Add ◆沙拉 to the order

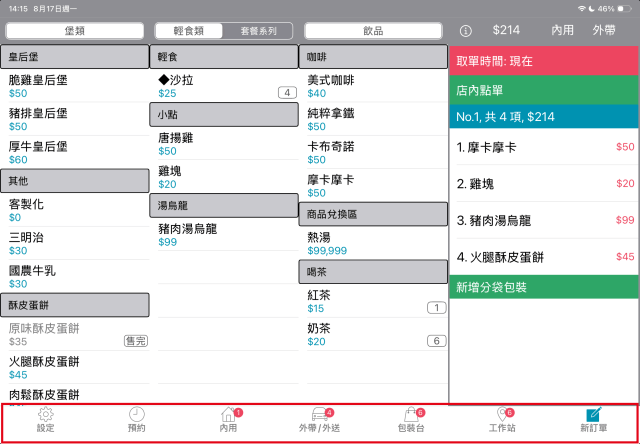click(x=224, y=86)
